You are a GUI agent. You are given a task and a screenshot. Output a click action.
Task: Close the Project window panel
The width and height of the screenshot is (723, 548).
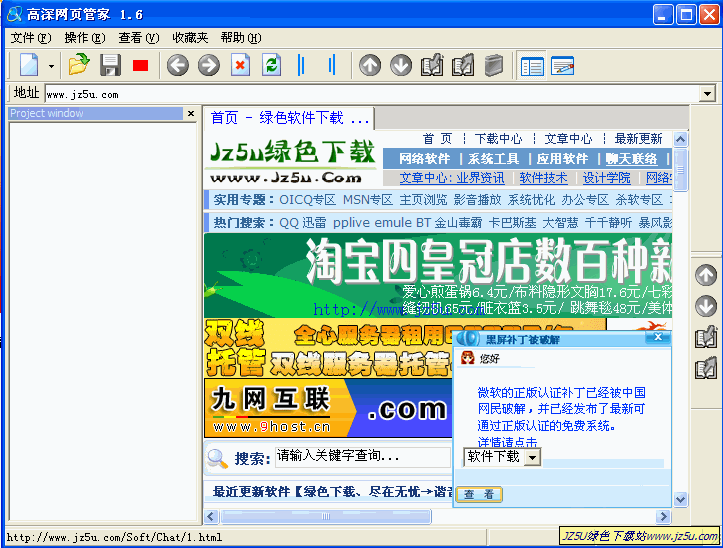click(x=191, y=113)
